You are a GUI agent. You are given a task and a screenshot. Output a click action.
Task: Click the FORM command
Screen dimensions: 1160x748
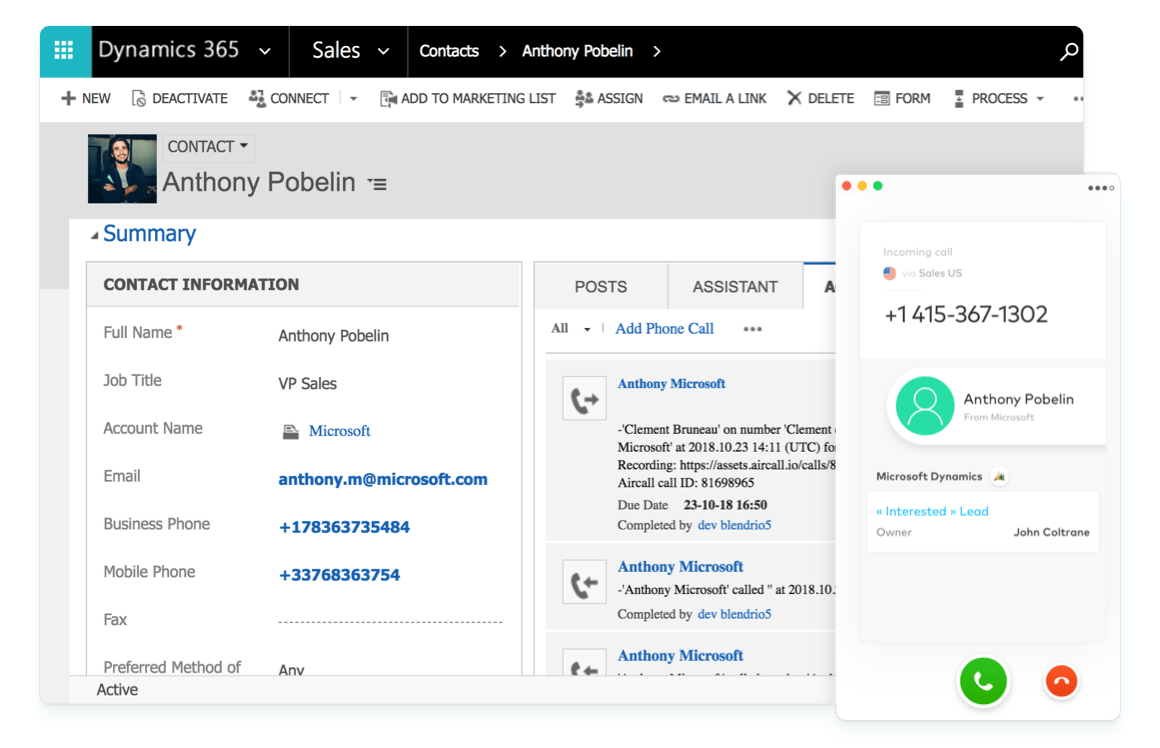tap(902, 98)
